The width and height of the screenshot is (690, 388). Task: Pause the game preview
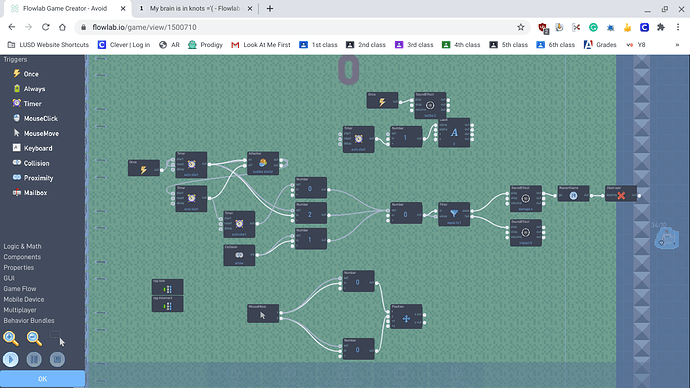34,359
